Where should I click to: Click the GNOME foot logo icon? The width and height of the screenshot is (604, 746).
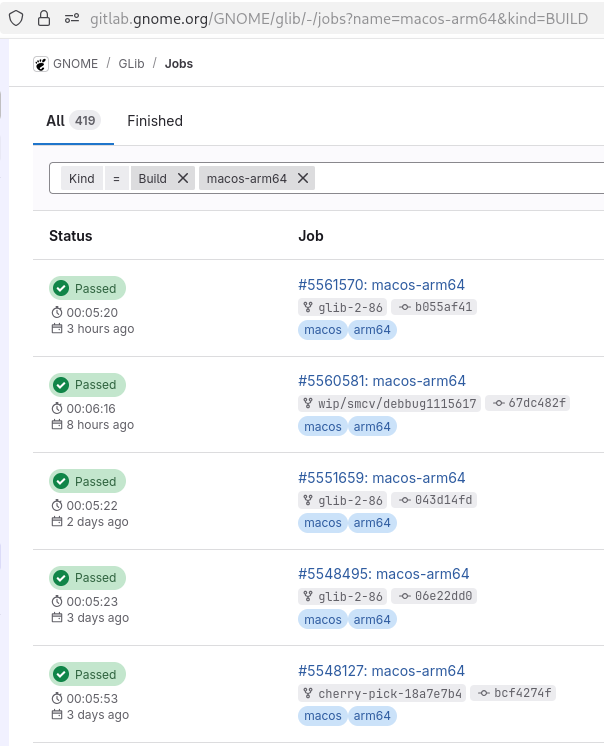tap(41, 64)
